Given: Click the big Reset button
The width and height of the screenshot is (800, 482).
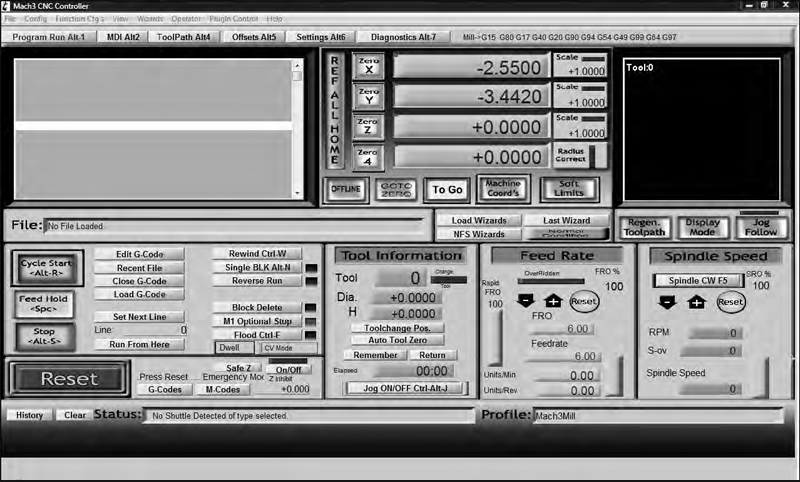Looking at the screenshot, I should tap(69, 379).
